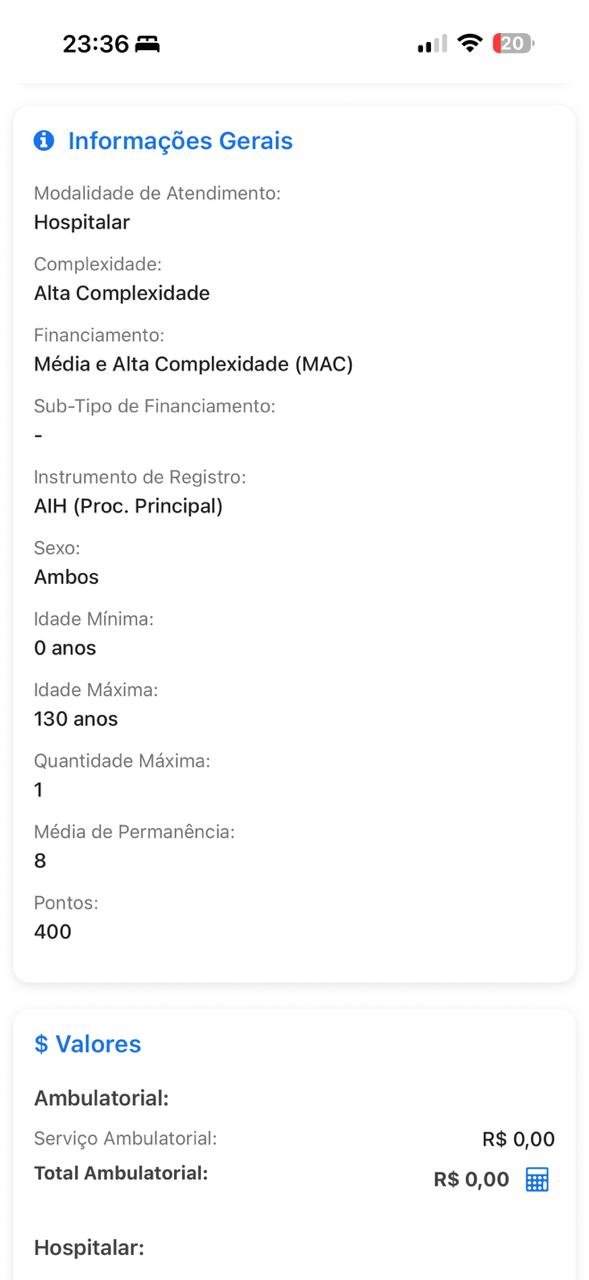Tap the red battery indicator showing 20

[511, 43]
